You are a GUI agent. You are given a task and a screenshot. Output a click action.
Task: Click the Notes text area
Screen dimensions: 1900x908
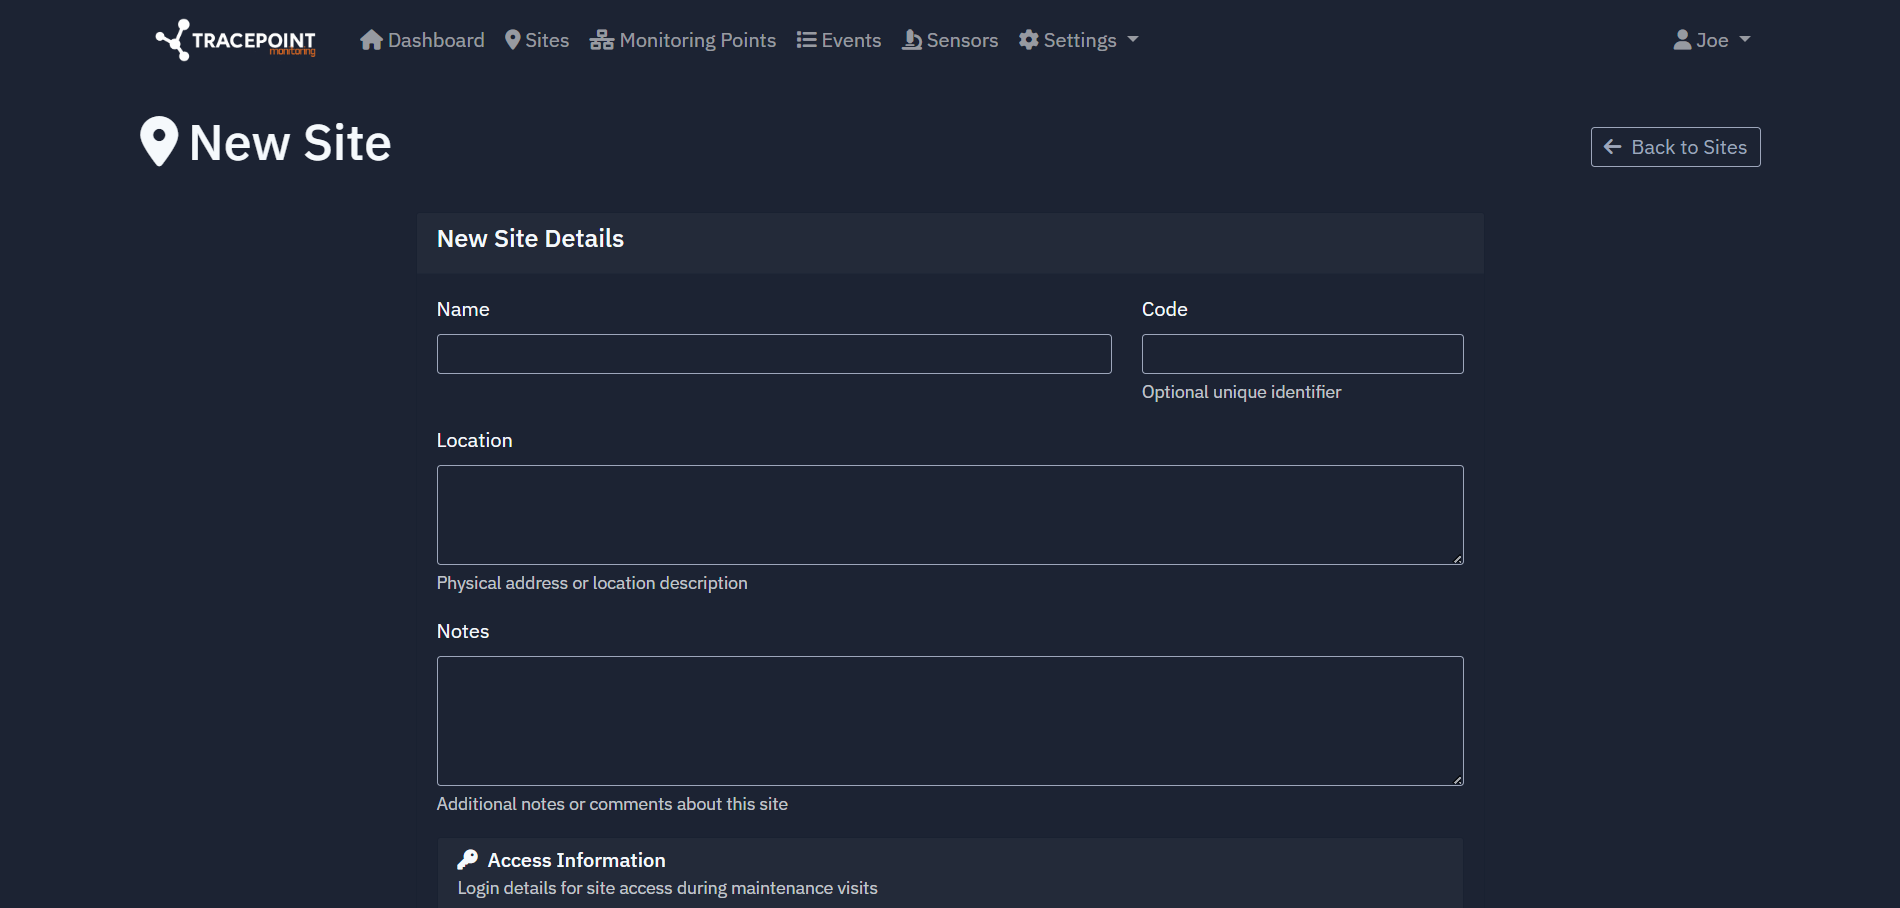coord(949,720)
